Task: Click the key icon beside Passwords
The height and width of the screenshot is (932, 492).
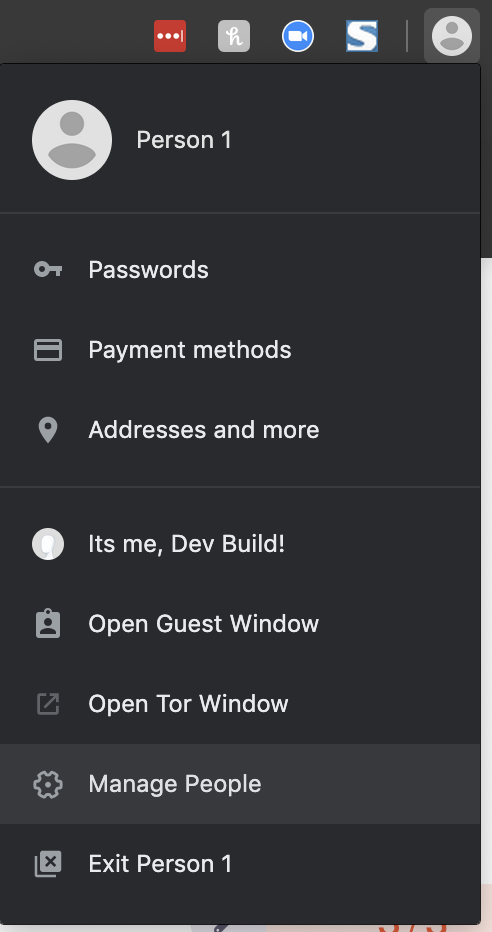Action: click(x=48, y=270)
